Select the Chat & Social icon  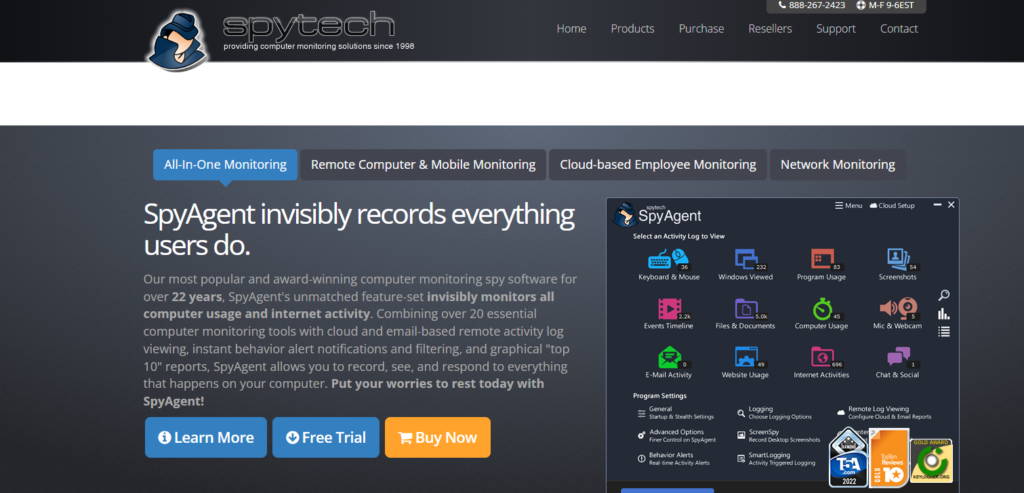898,357
